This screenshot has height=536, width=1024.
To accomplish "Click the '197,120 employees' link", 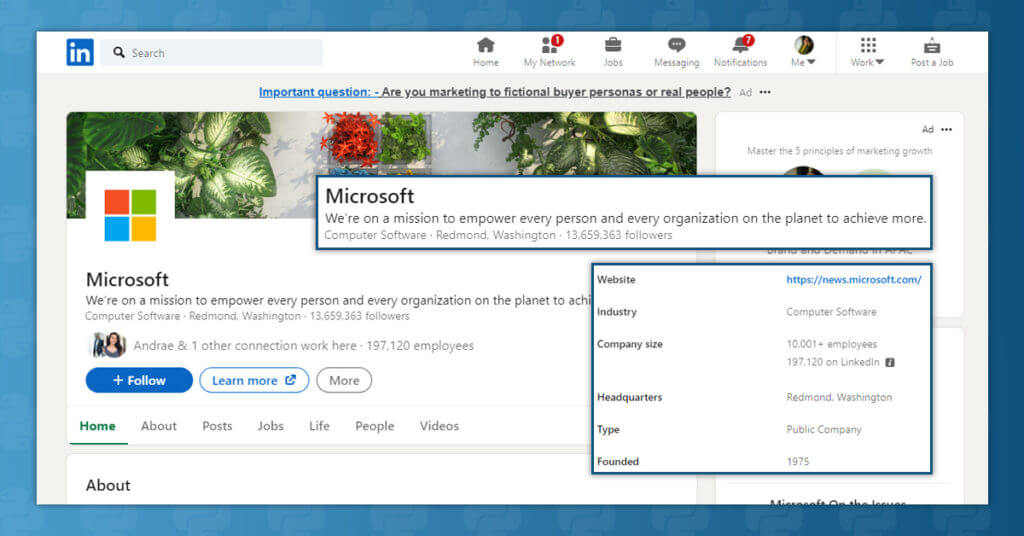I will 420,345.
